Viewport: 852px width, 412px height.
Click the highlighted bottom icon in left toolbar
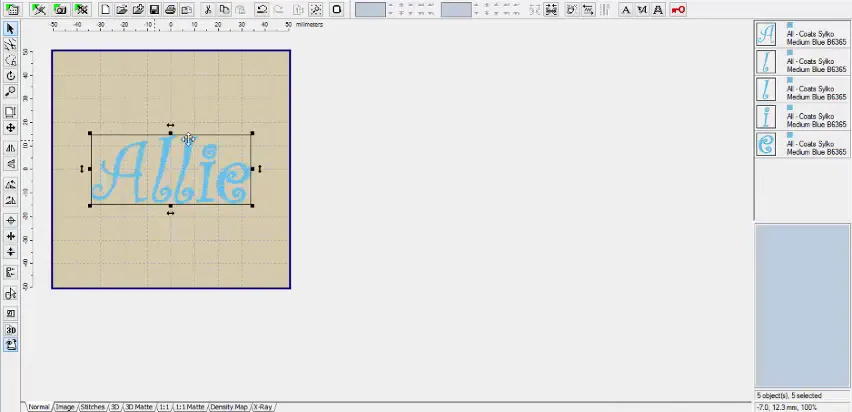click(10, 345)
